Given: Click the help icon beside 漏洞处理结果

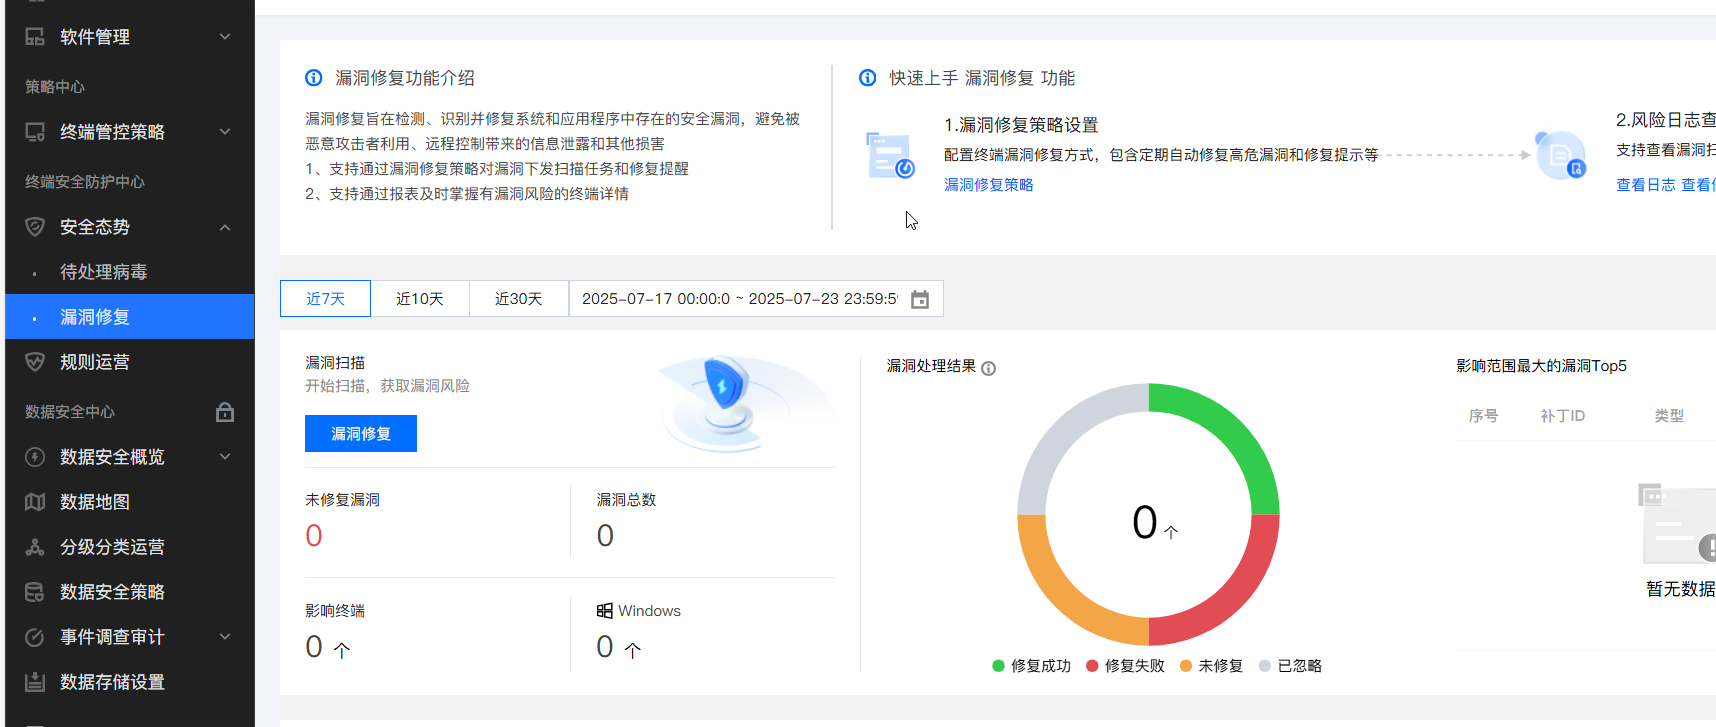Looking at the screenshot, I should point(989,368).
